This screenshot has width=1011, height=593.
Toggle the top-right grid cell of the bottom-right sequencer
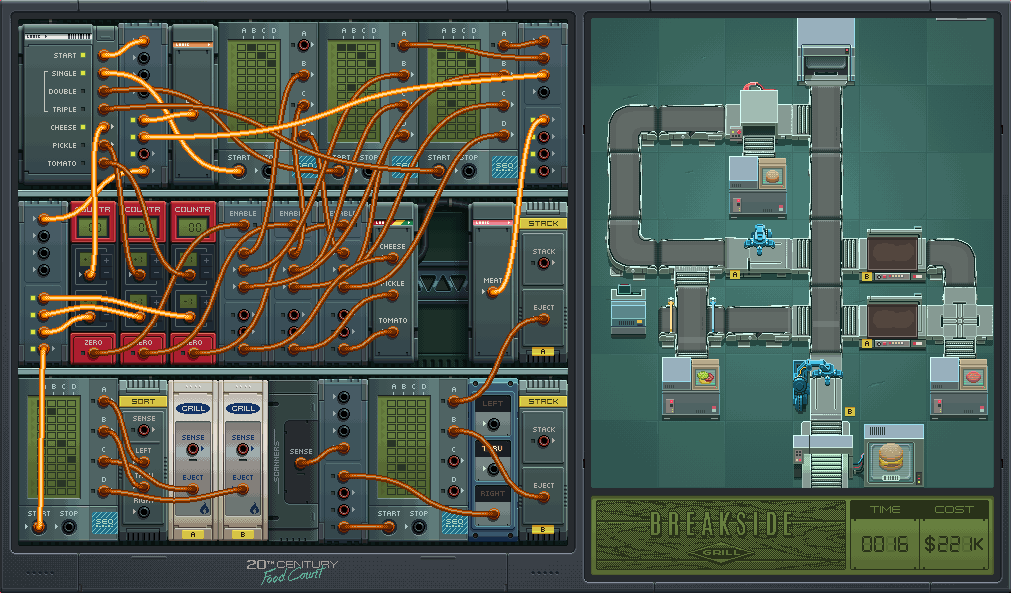pyautogui.click(x=424, y=403)
